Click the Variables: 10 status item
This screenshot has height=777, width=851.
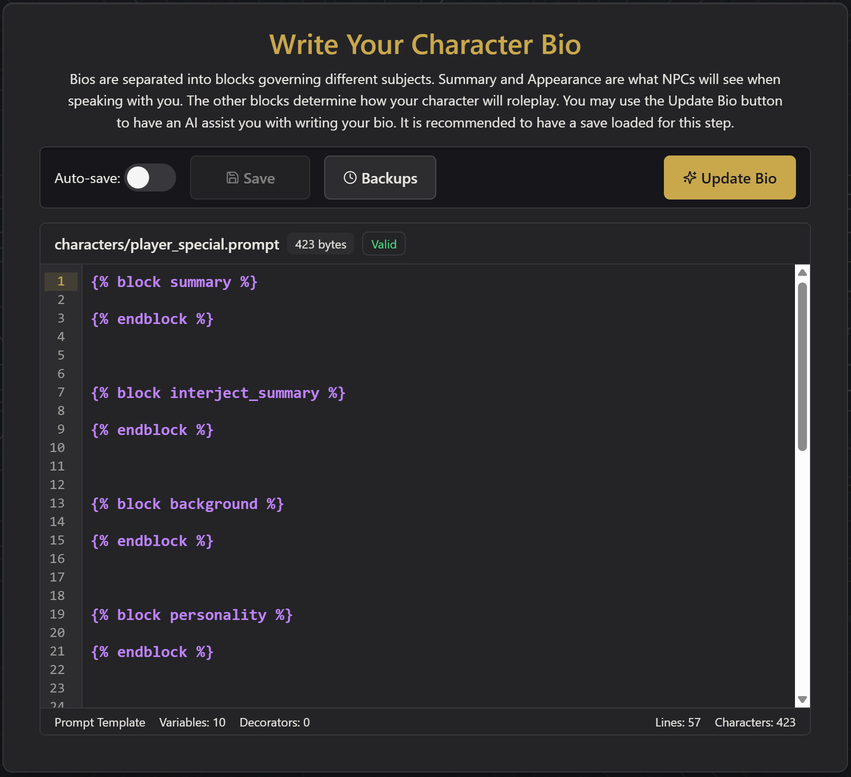192,723
